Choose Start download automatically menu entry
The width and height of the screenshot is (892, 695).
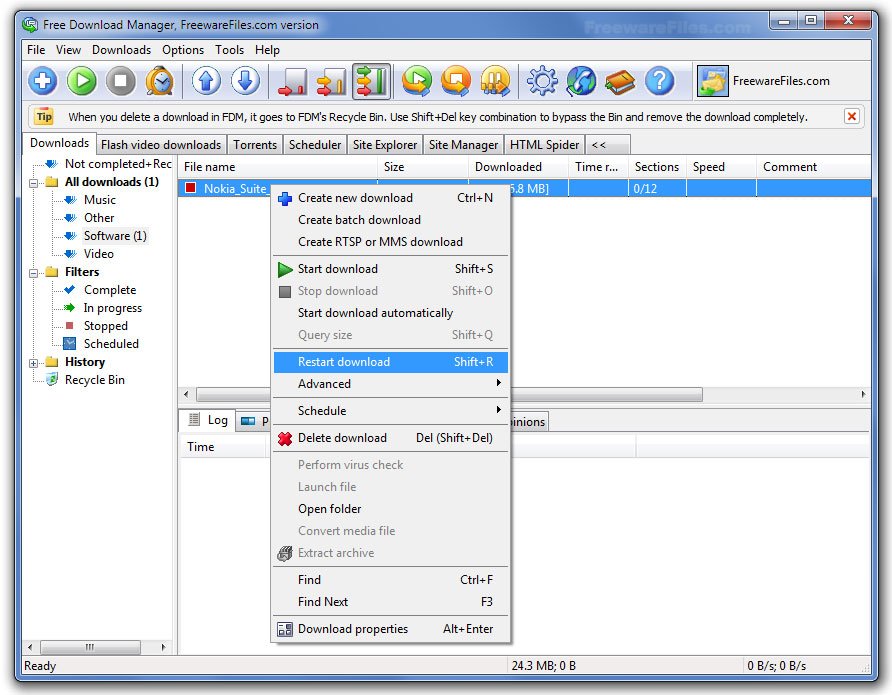390,313
